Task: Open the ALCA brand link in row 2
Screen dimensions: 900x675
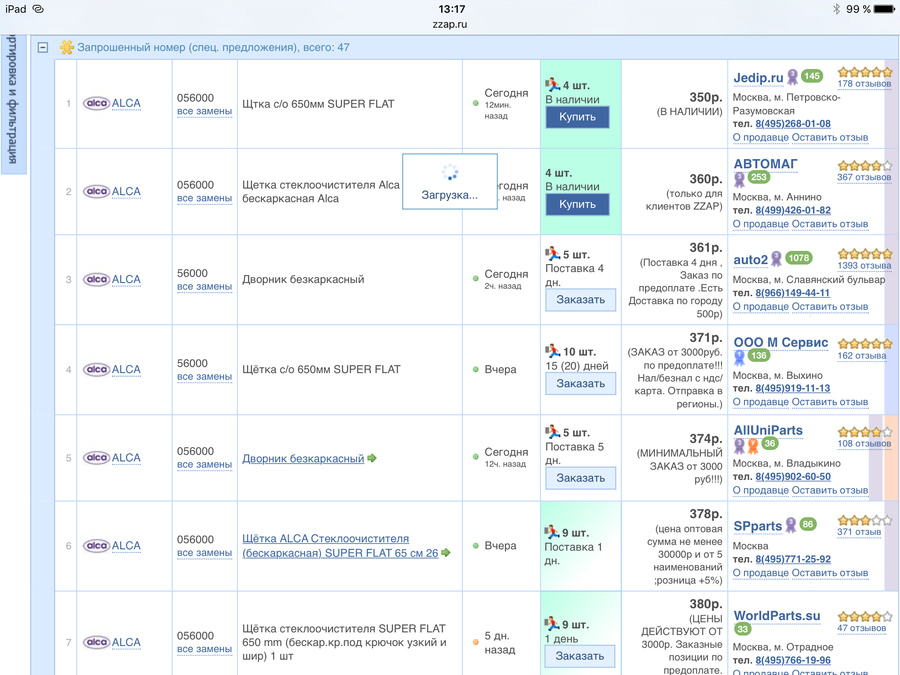Action: [x=126, y=192]
